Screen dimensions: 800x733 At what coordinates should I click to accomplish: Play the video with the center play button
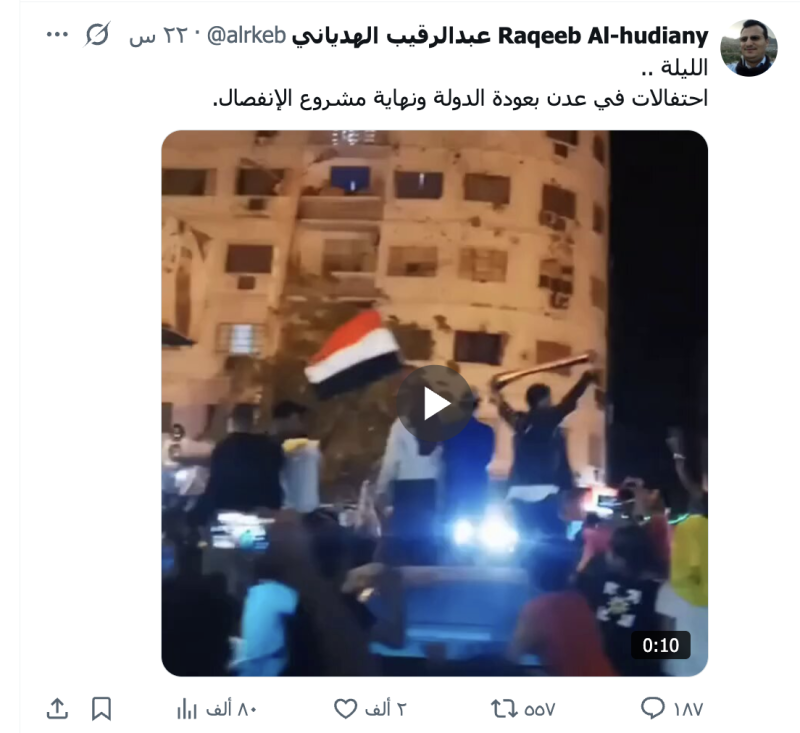(435, 403)
